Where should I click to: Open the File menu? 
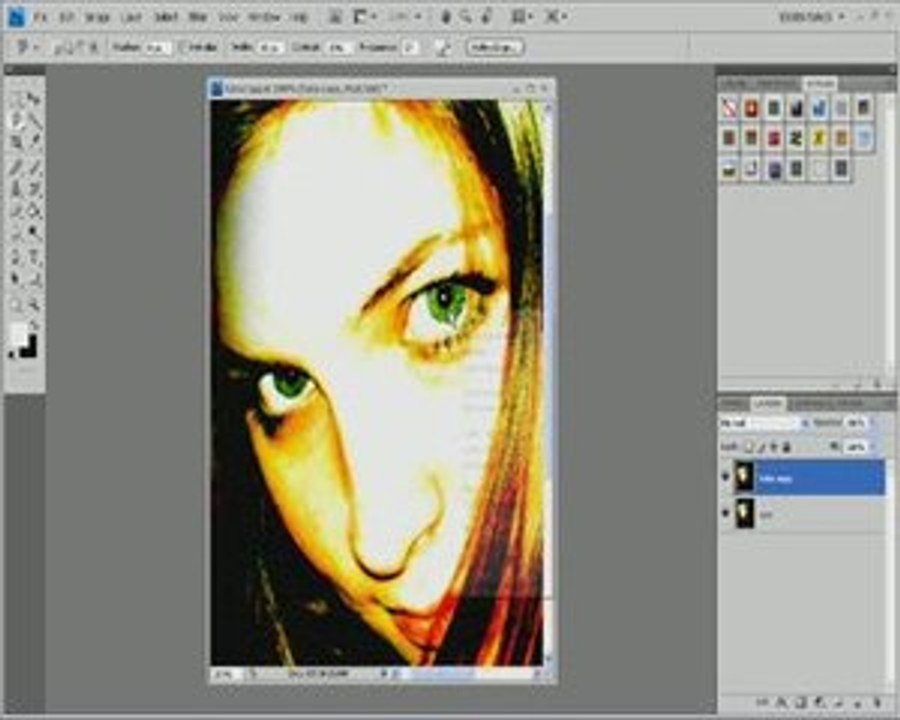click(39, 17)
